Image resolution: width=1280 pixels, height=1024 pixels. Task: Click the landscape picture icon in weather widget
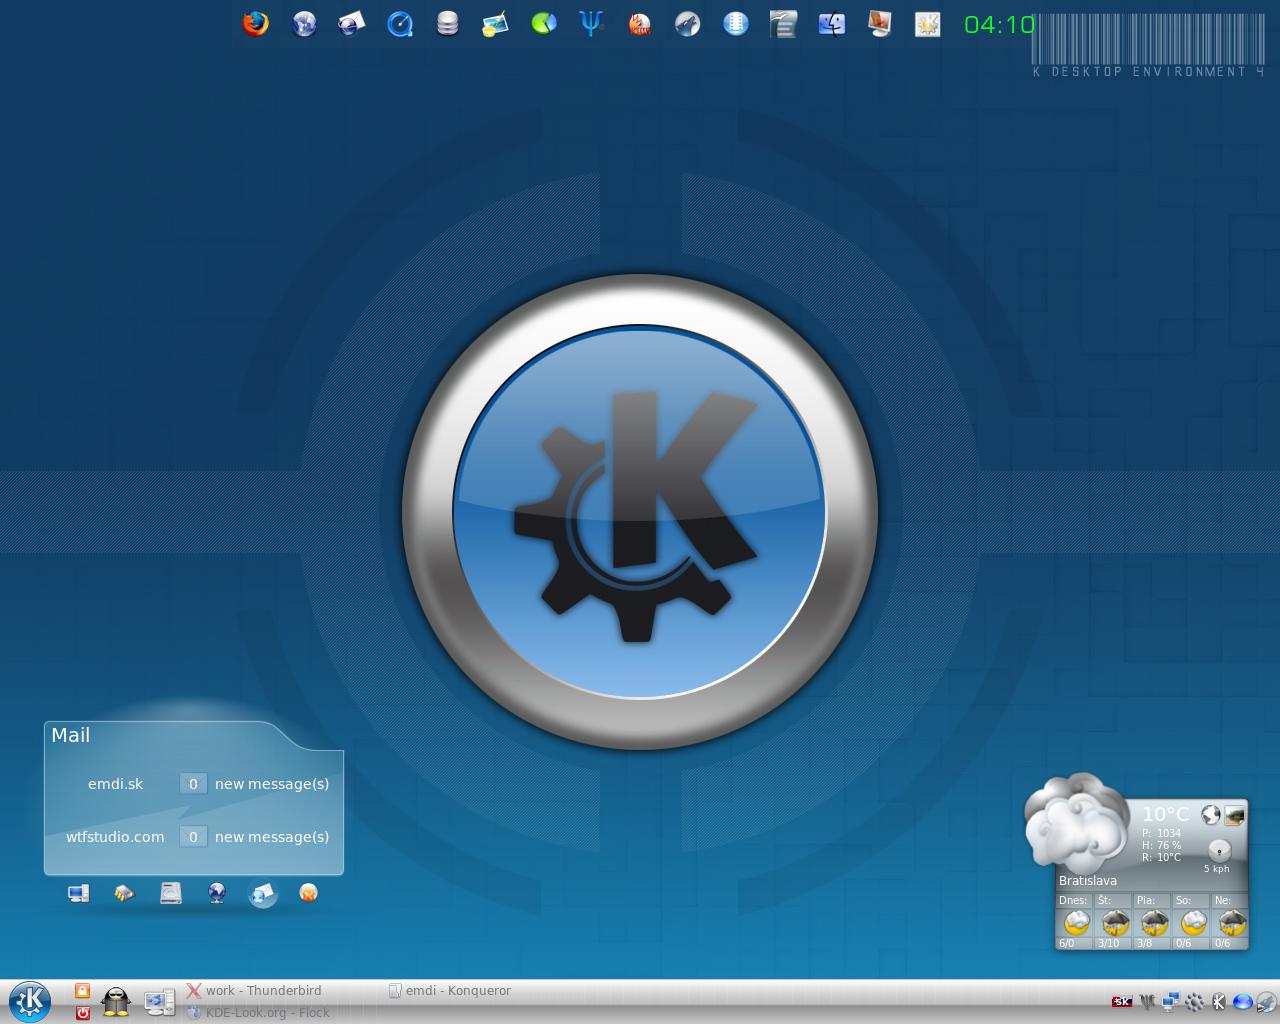pyautogui.click(x=1235, y=815)
